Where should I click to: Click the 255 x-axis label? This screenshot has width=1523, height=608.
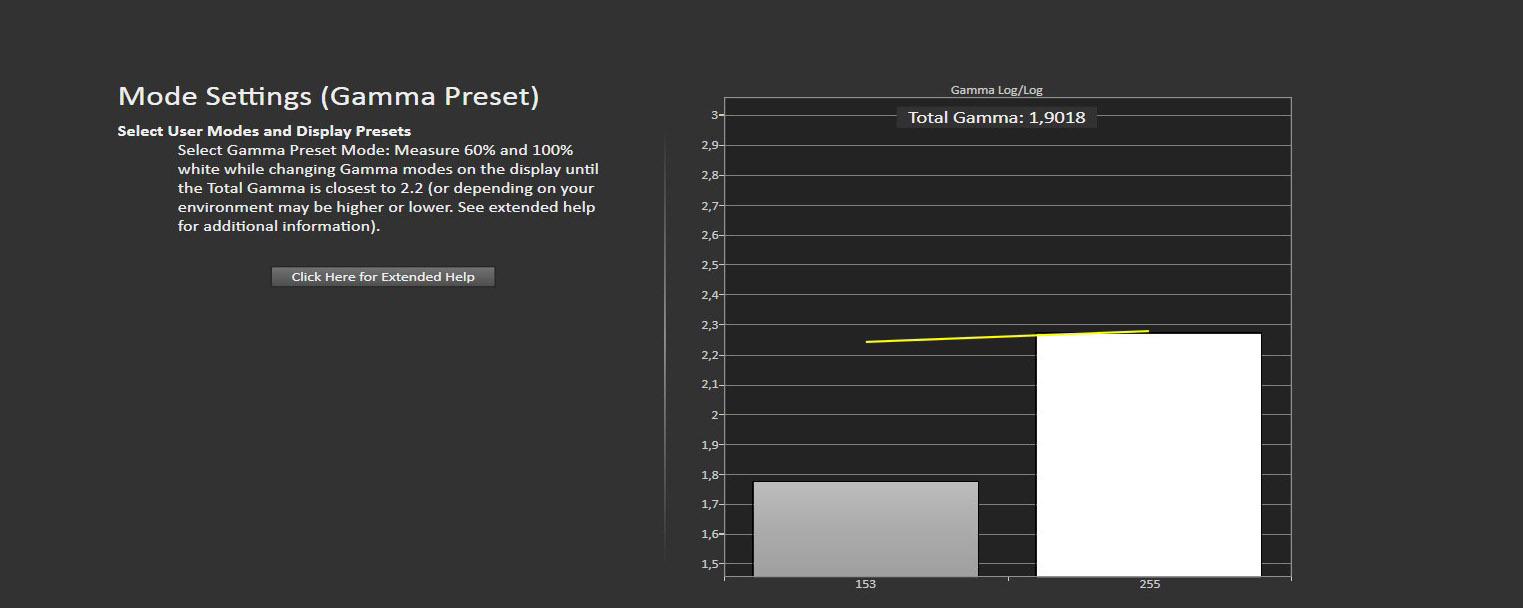click(x=1149, y=584)
